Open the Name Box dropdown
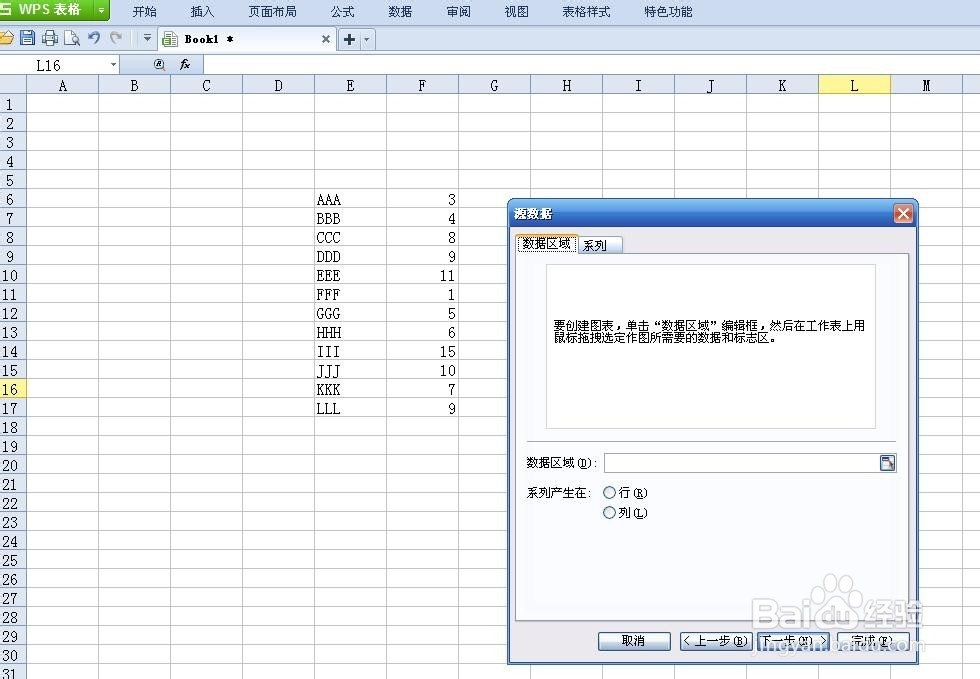 click(x=113, y=64)
